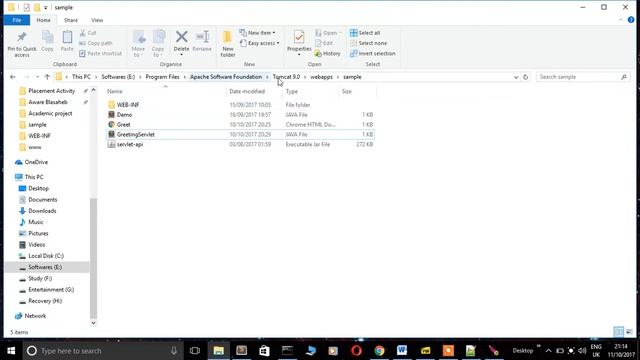Click Apache Software Foundation breadcrumb

click(x=226, y=77)
